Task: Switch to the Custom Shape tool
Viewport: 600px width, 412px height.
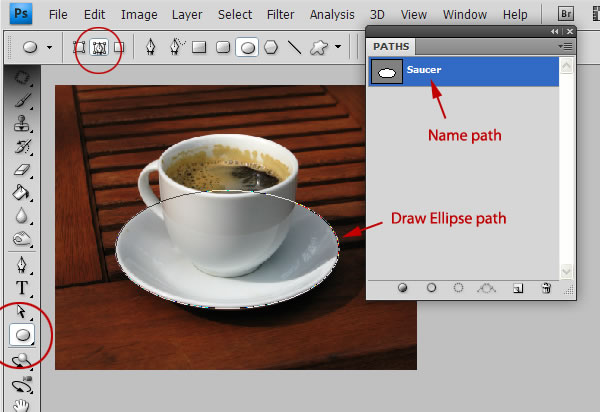Action: tap(319, 47)
